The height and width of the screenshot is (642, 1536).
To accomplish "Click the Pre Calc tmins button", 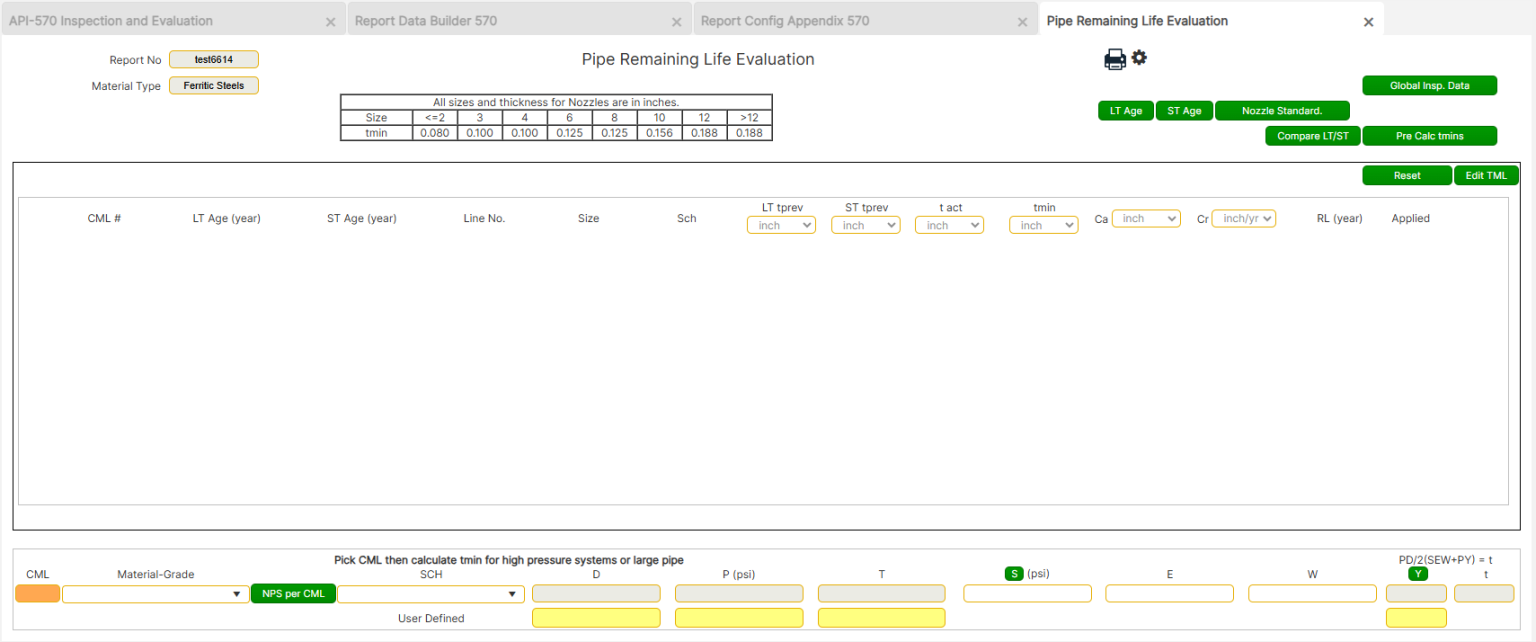I will point(1429,135).
